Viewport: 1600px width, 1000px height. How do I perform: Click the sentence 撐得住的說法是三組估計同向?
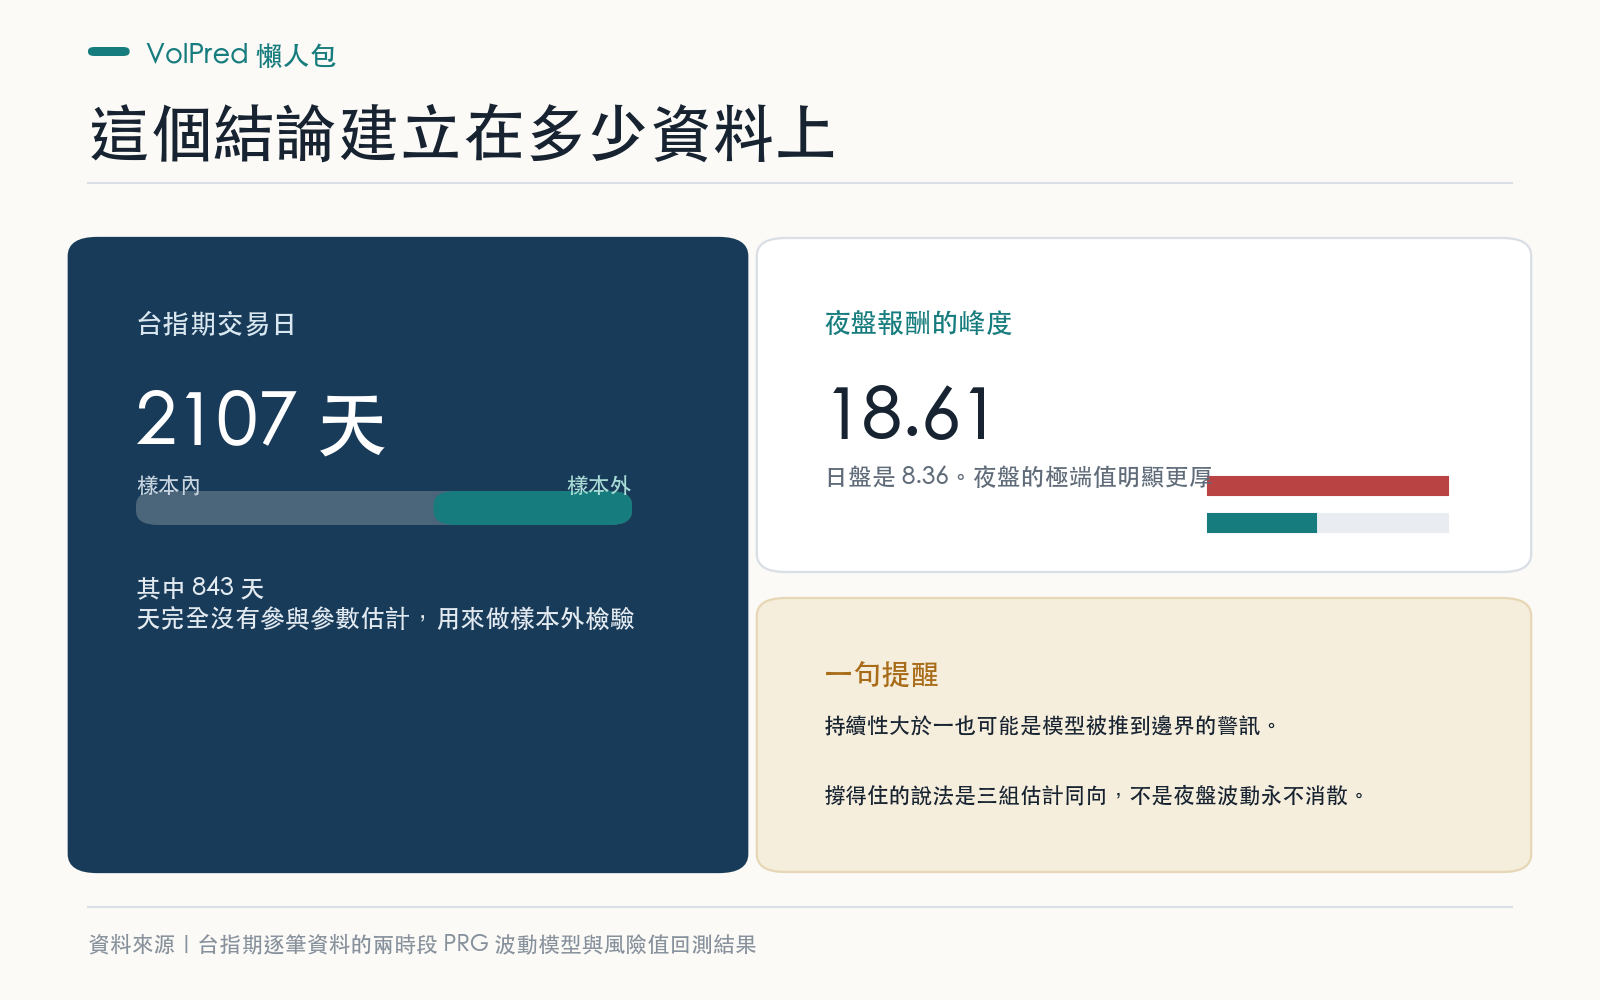(x=966, y=796)
